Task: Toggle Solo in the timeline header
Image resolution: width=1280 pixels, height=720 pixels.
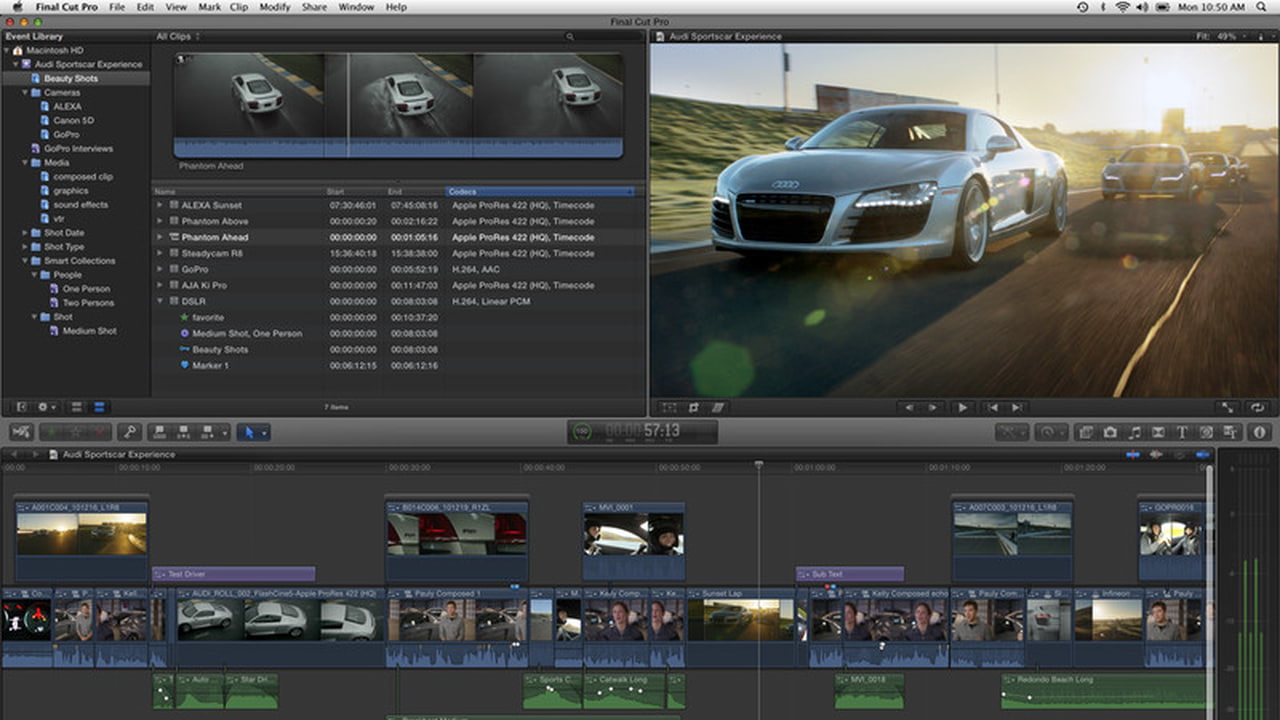Action: [1180, 454]
